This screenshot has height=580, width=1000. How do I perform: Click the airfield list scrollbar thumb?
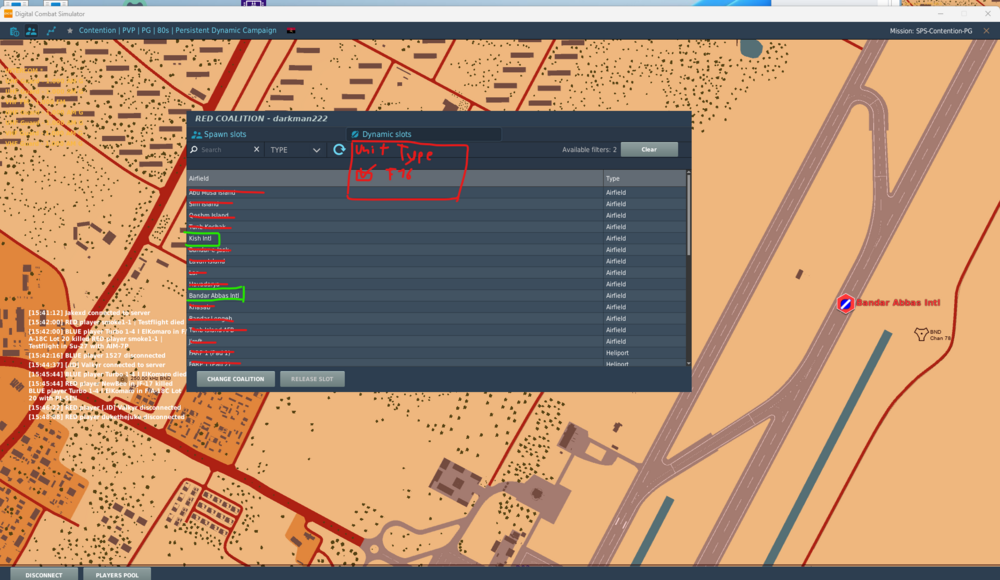[x=688, y=213]
